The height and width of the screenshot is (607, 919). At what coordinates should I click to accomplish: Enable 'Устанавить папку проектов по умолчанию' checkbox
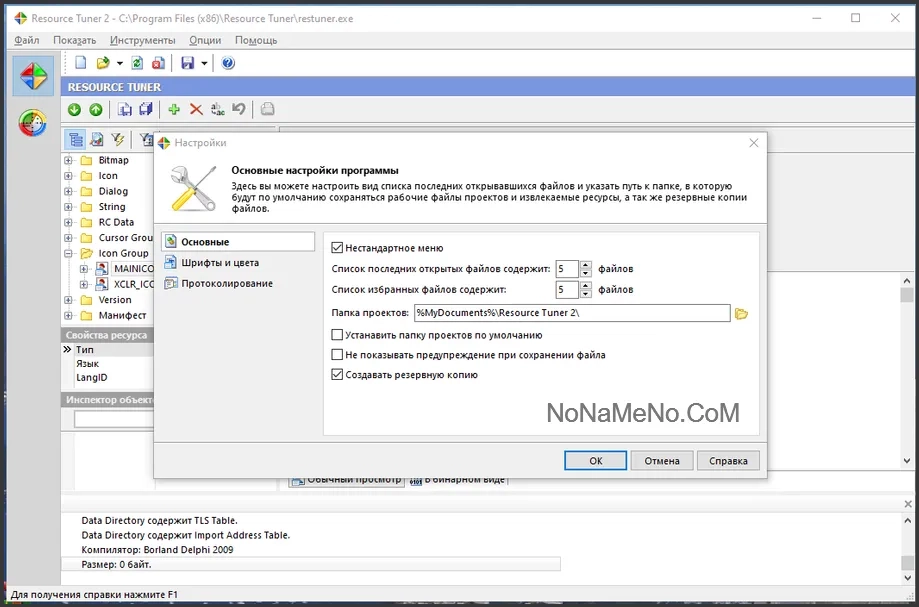337,335
